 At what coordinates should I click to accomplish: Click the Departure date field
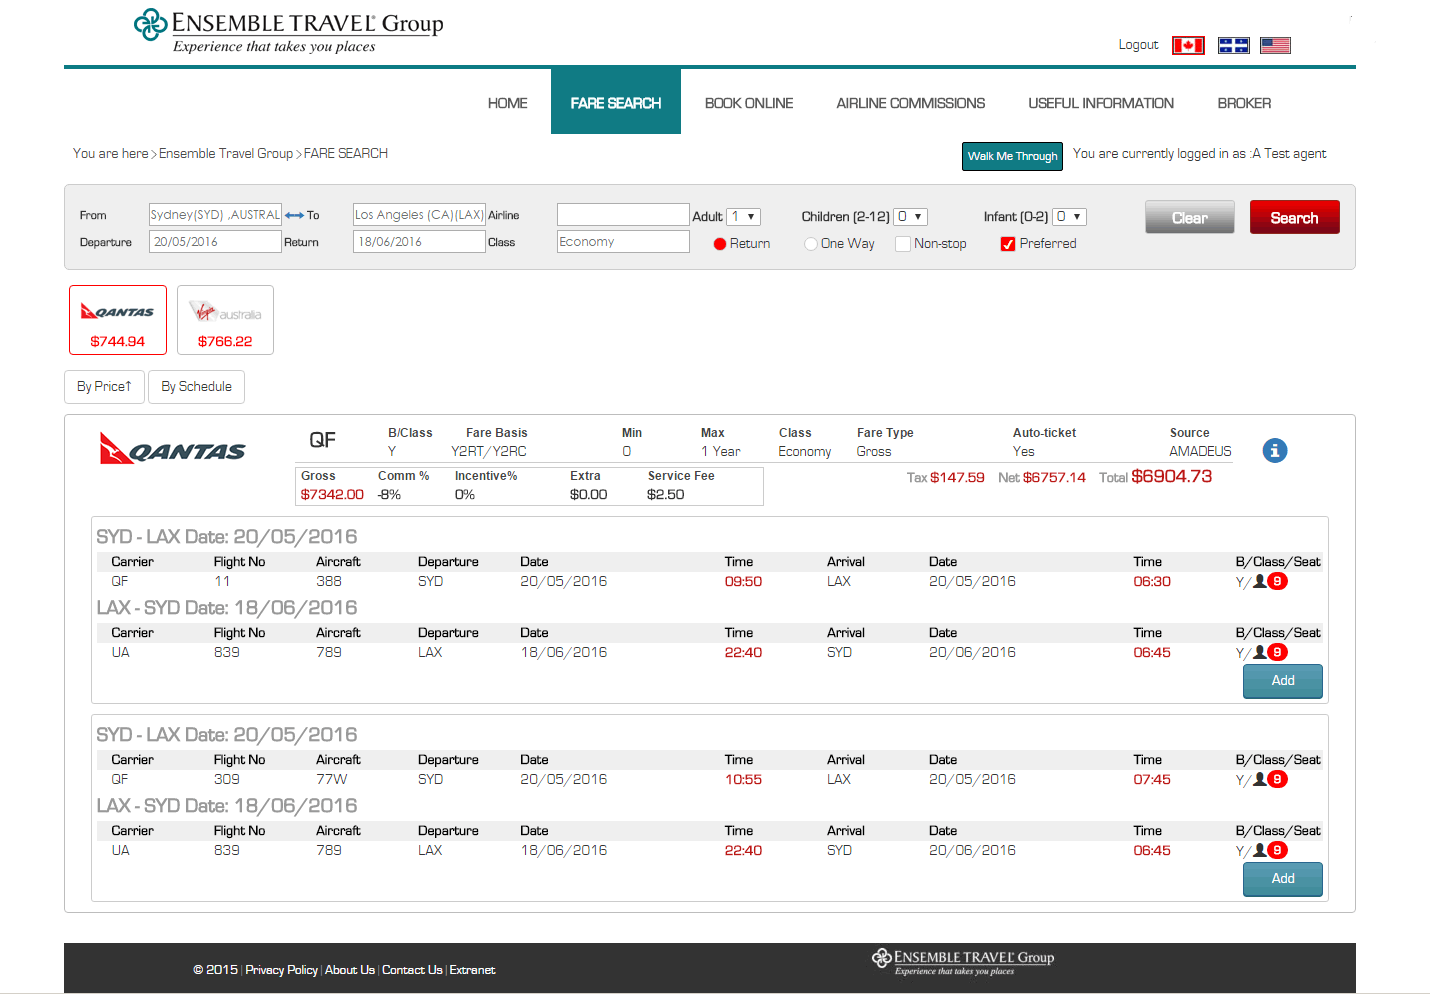pyautogui.click(x=215, y=242)
